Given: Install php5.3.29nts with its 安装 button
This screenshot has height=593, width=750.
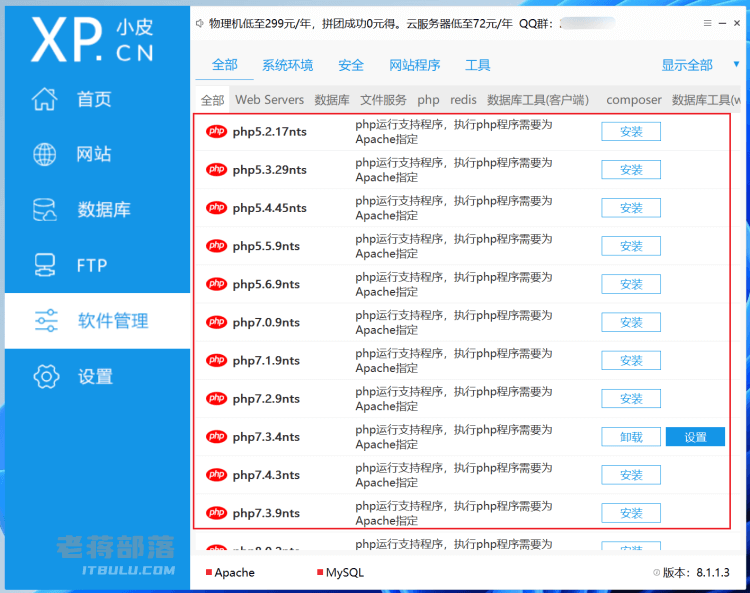Looking at the screenshot, I should pyautogui.click(x=631, y=170).
